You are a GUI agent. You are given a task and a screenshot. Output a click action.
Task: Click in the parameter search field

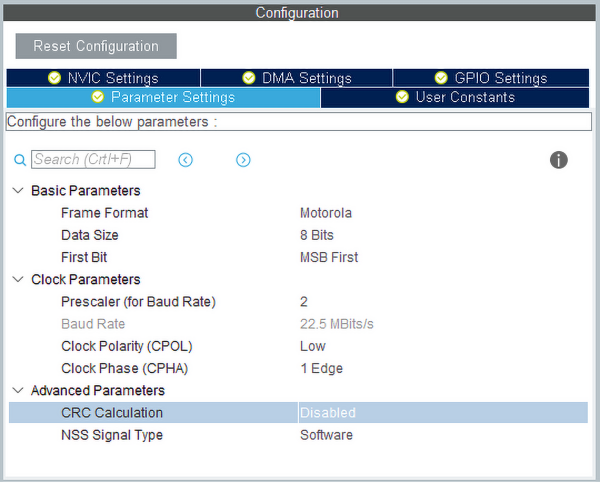point(94,160)
